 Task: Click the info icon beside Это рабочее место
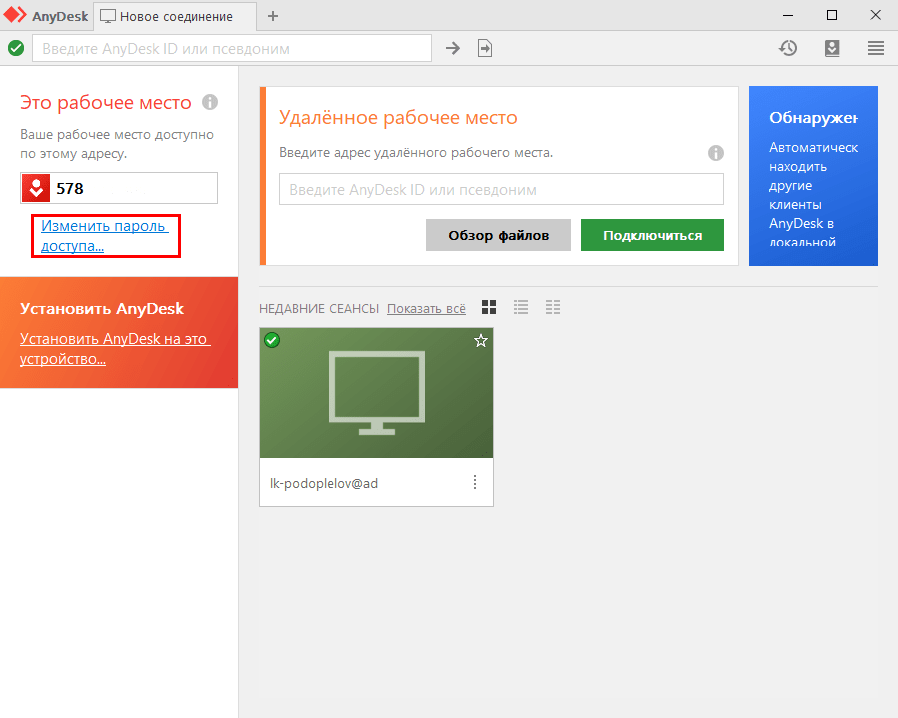[210, 102]
